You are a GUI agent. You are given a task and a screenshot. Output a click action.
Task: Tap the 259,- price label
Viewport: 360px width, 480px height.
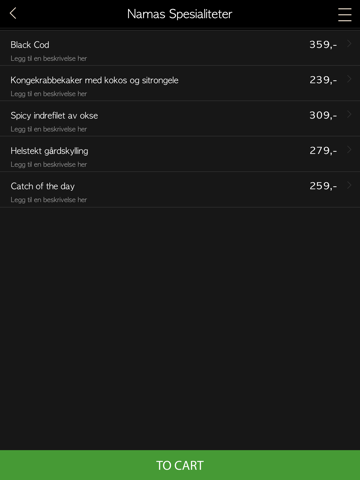click(323, 186)
